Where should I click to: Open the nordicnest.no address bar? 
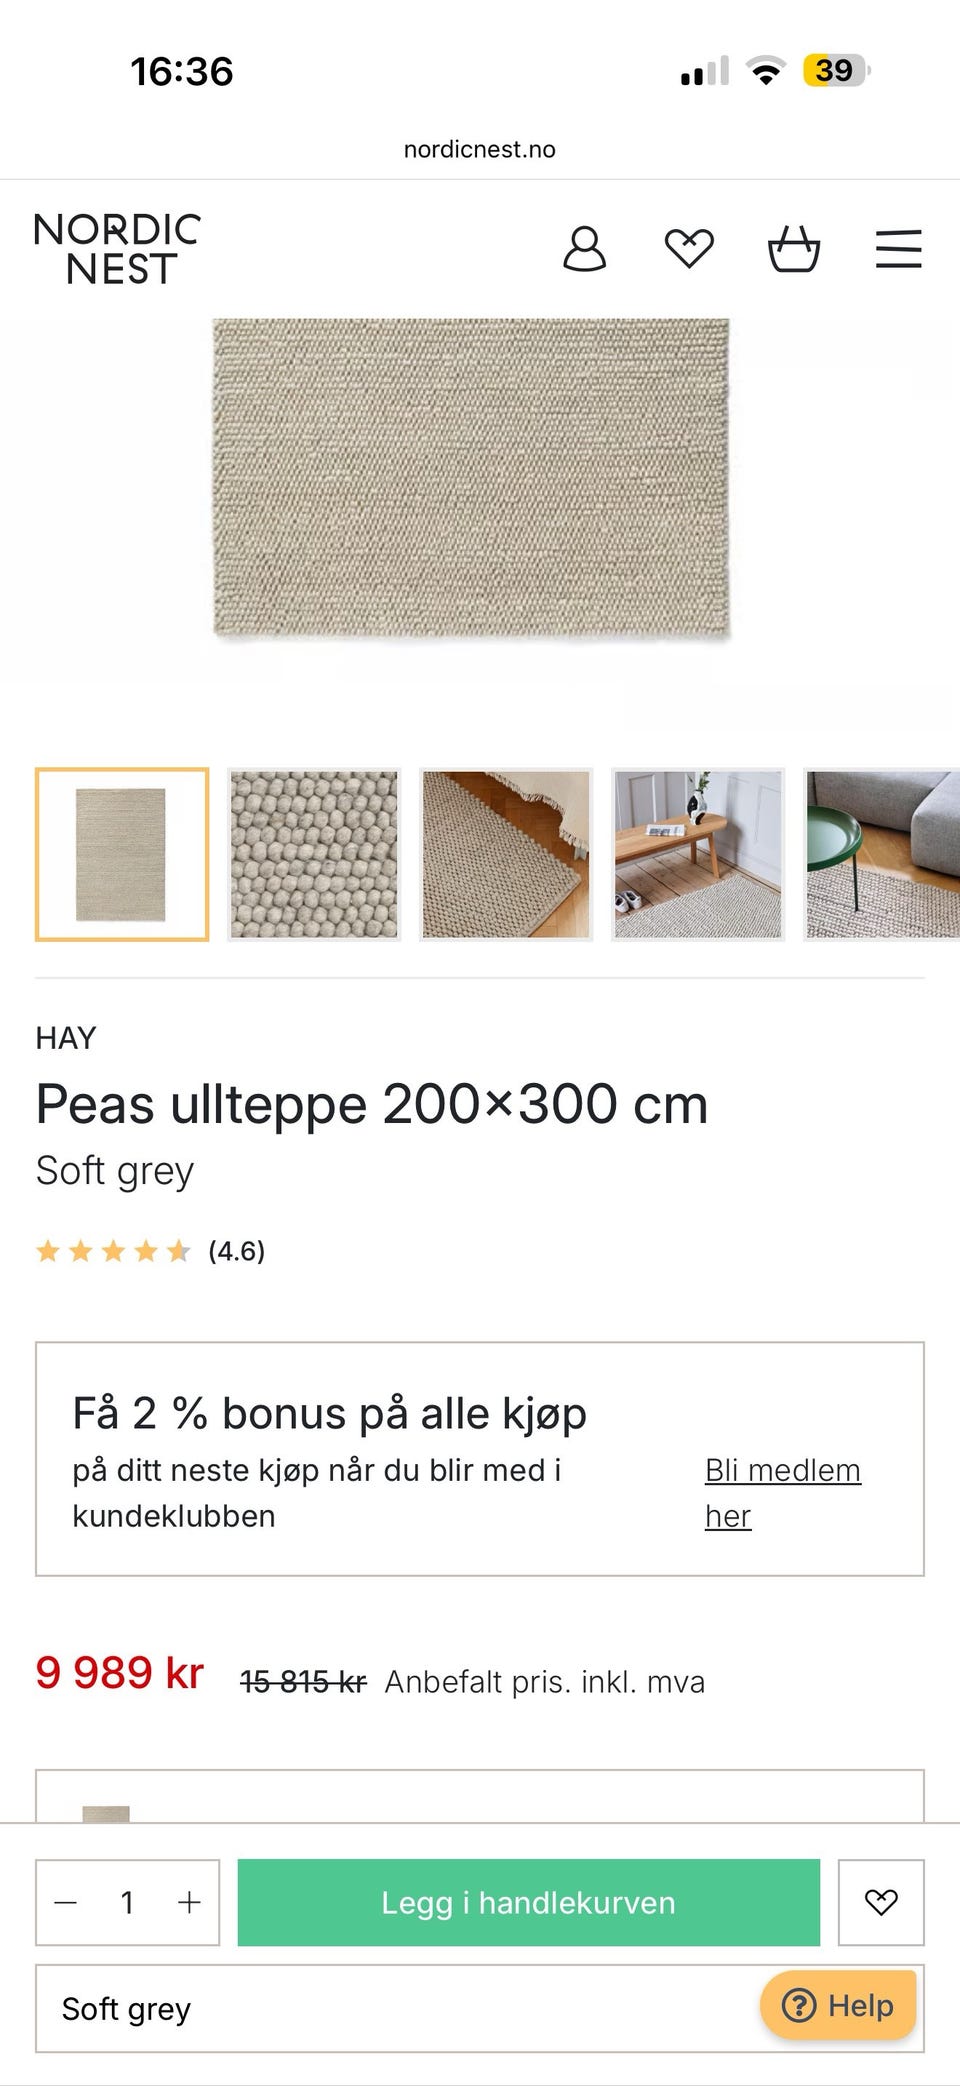(479, 149)
